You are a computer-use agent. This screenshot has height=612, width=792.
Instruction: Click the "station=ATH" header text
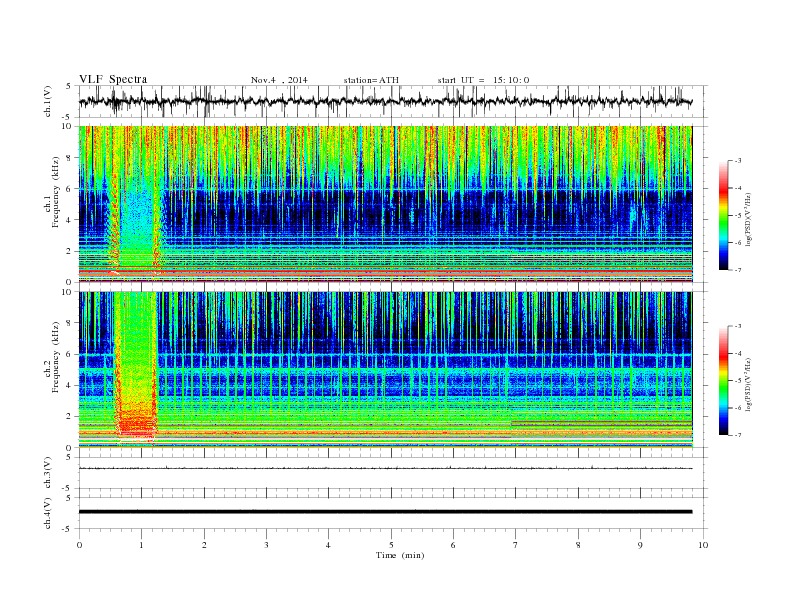(x=371, y=80)
